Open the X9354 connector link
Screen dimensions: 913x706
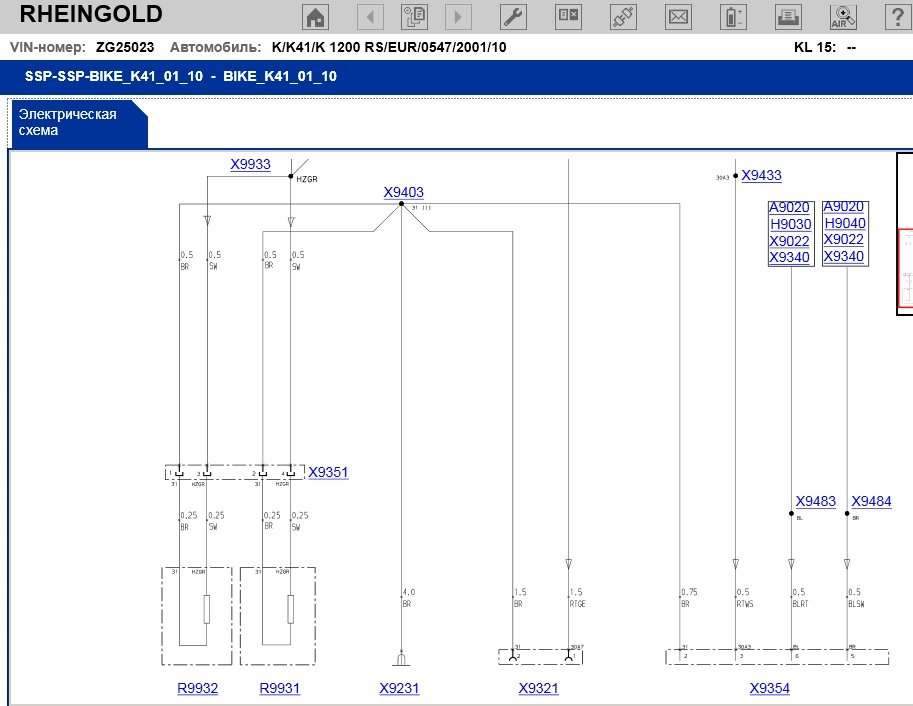[770, 688]
